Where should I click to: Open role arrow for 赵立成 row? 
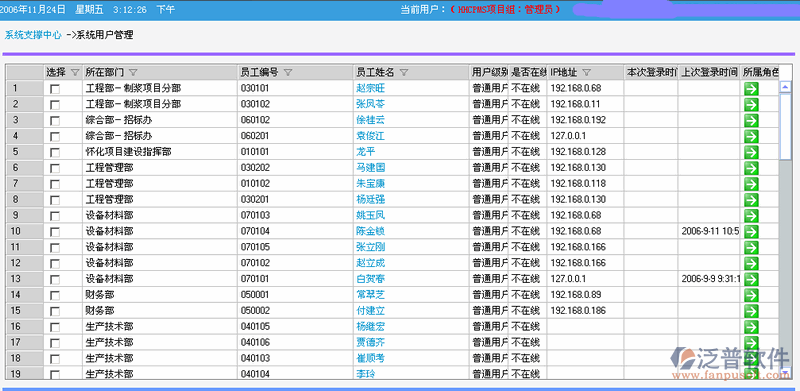coord(751,263)
